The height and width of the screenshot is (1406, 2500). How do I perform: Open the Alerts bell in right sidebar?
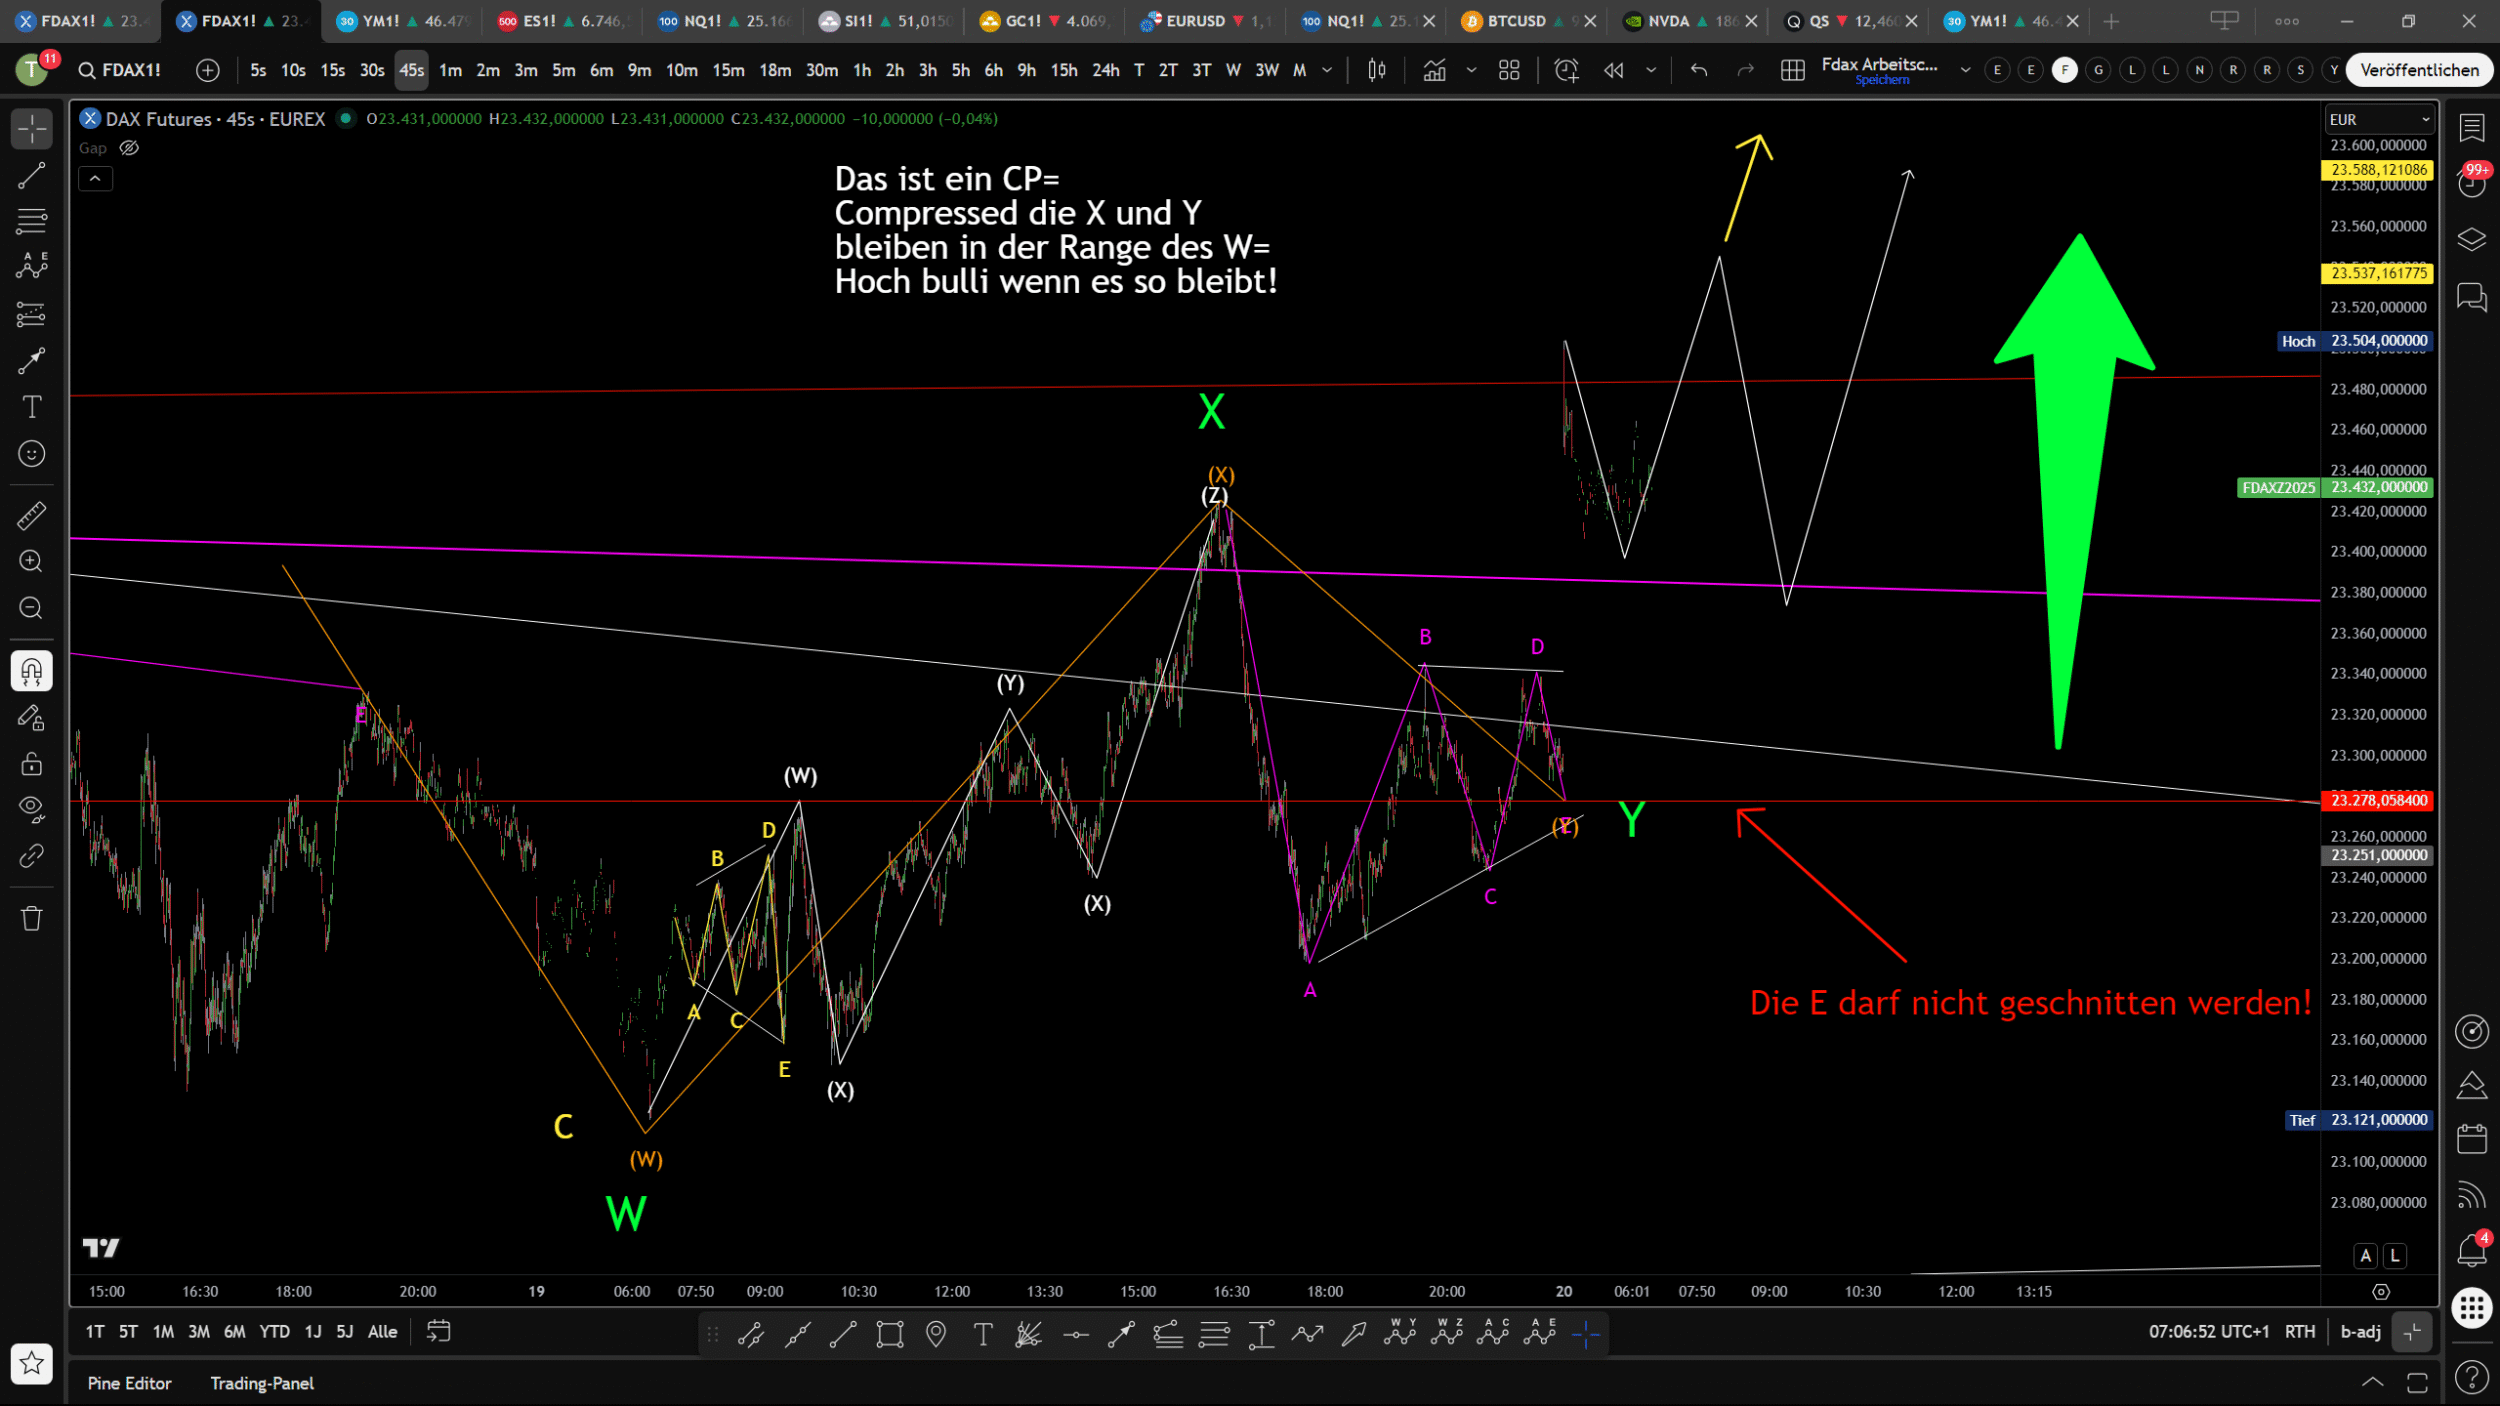pos(2471,1250)
